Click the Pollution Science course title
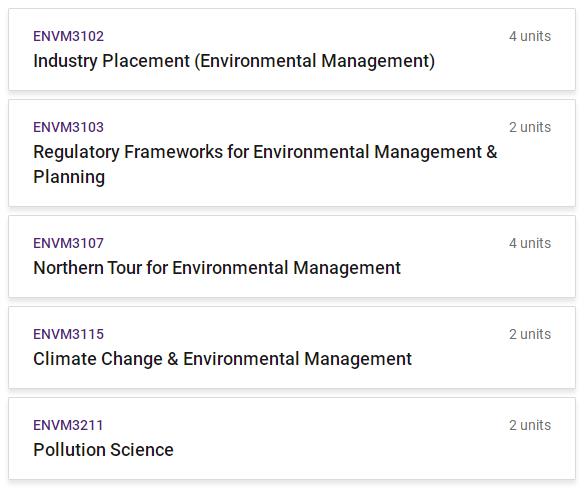584x489 pixels. [103, 450]
